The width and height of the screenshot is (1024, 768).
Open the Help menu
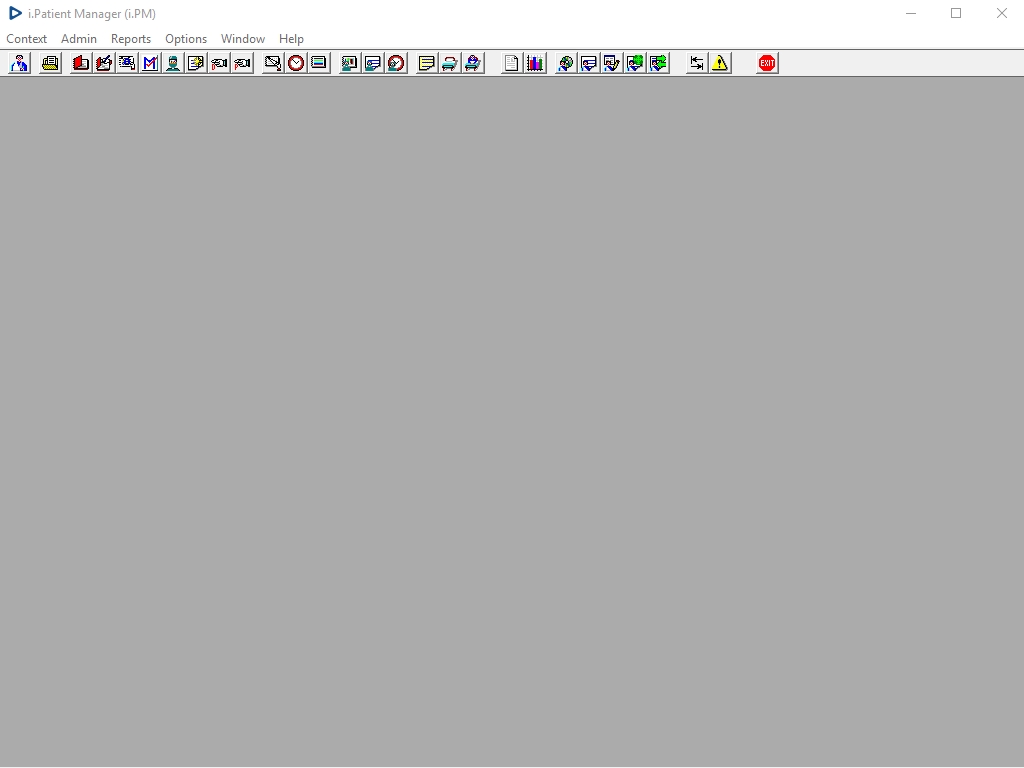pos(291,39)
